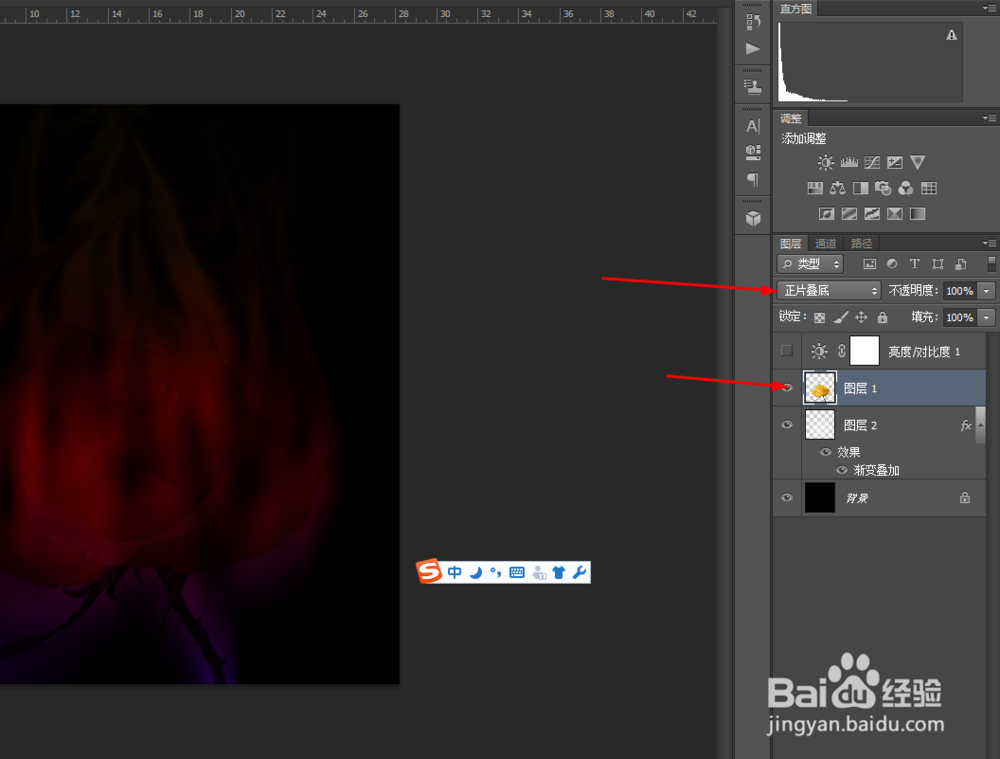Filter layers by adjustment layers
Viewport: 1000px width, 759px height.
click(x=892, y=264)
